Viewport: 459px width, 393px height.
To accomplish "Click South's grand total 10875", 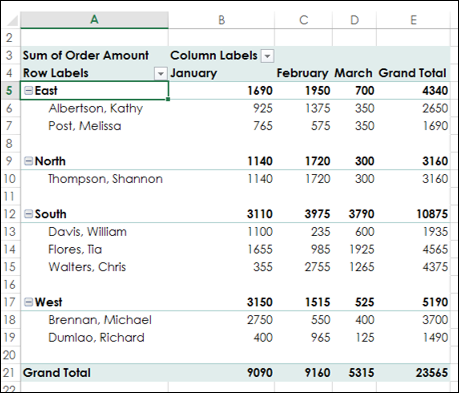I will pyautogui.click(x=432, y=214).
